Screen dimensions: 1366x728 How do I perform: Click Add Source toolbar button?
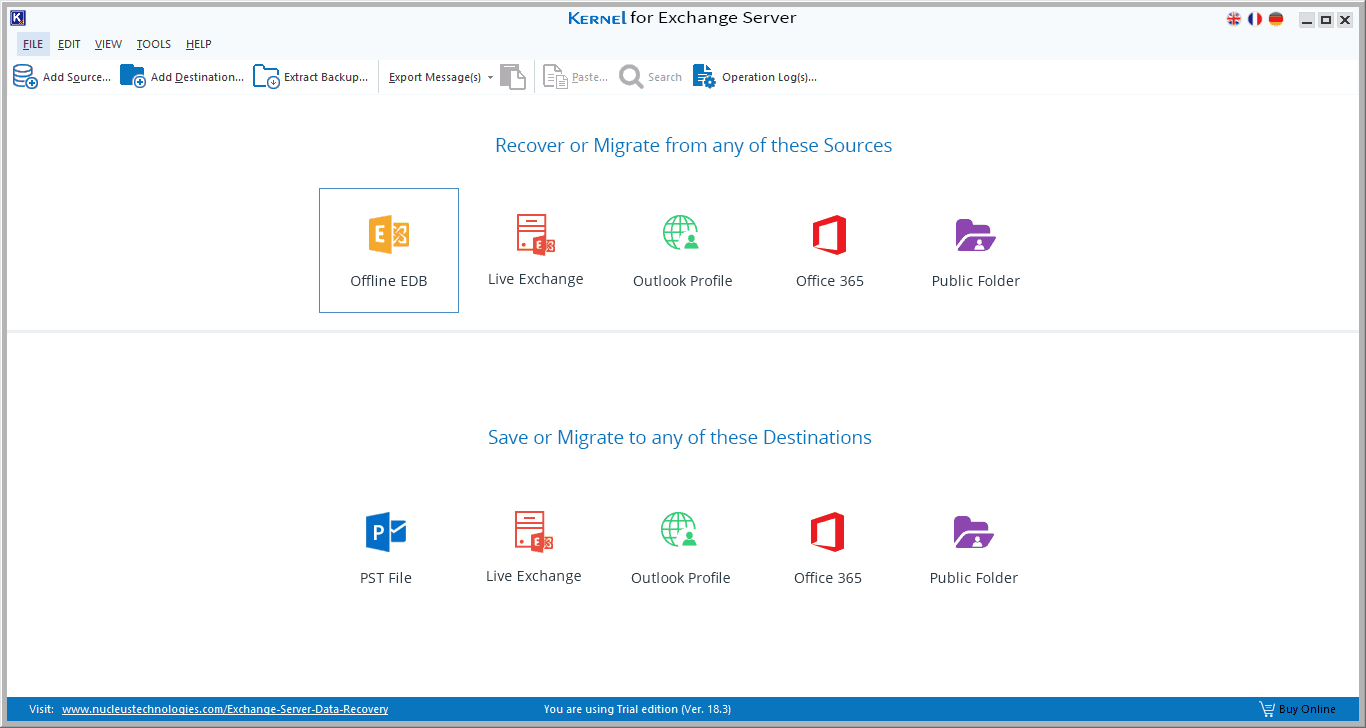pos(62,77)
